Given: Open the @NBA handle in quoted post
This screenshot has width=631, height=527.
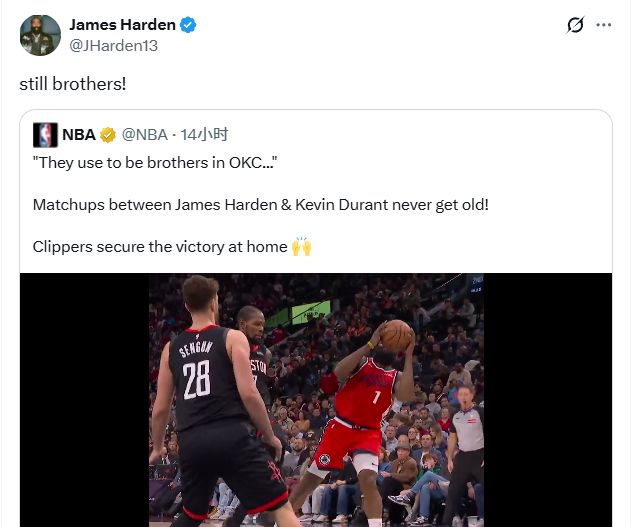Looking at the screenshot, I should [144, 135].
